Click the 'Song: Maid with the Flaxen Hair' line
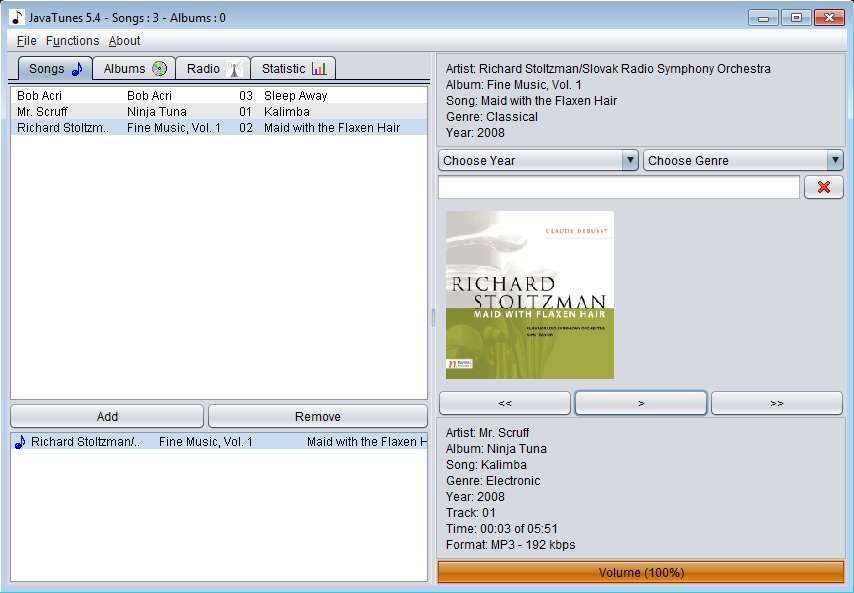 point(531,101)
